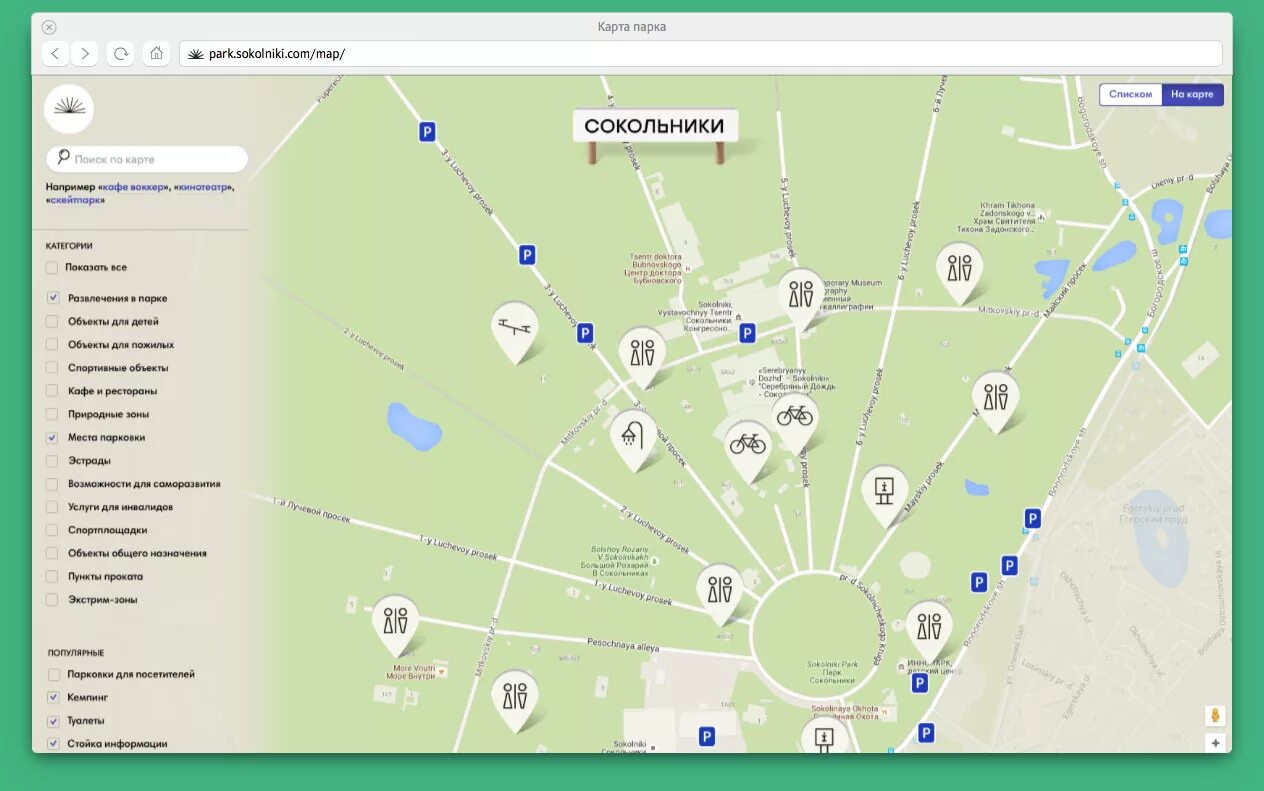Check Спортивные объекты

coord(51,368)
